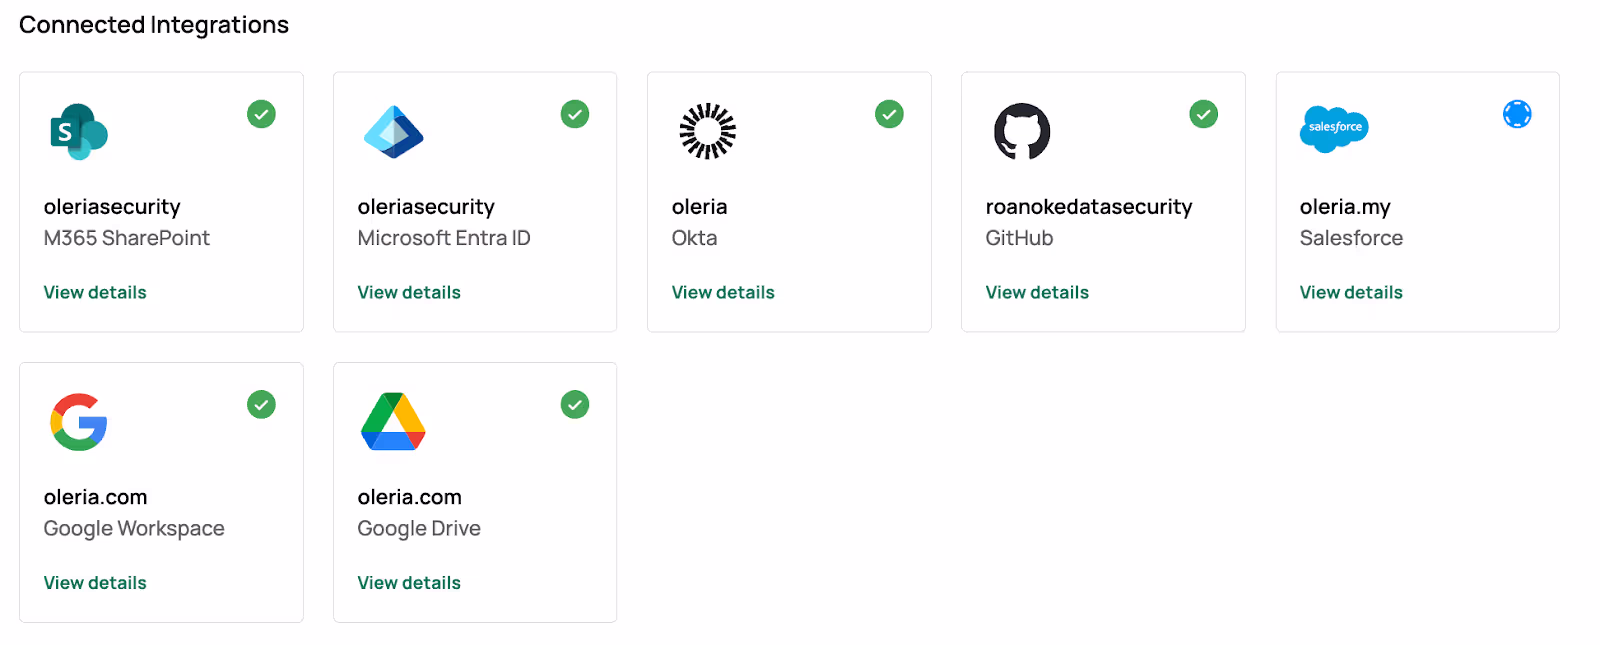Click the Google Drive triangle logo
The width and height of the screenshot is (1600, 645).
coord(393,421)
